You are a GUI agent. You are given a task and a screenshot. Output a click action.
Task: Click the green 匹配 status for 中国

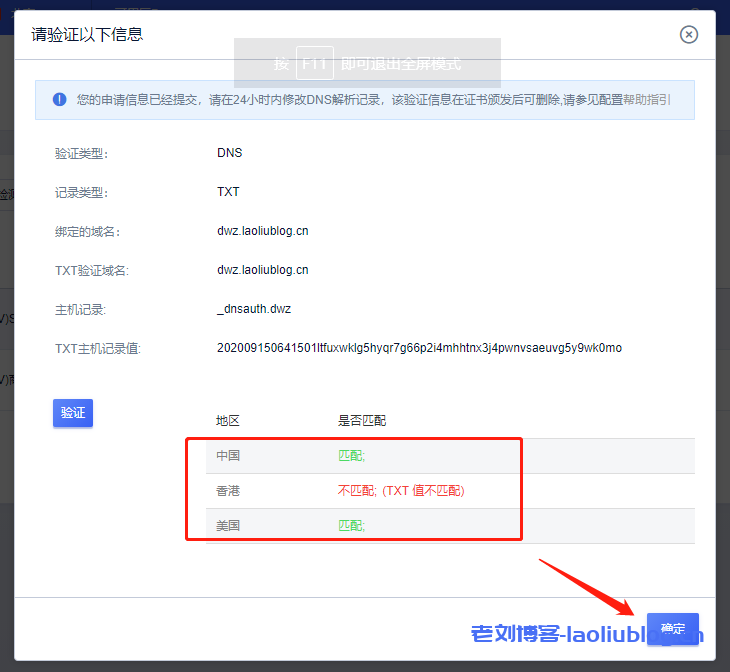click(351, 456)
